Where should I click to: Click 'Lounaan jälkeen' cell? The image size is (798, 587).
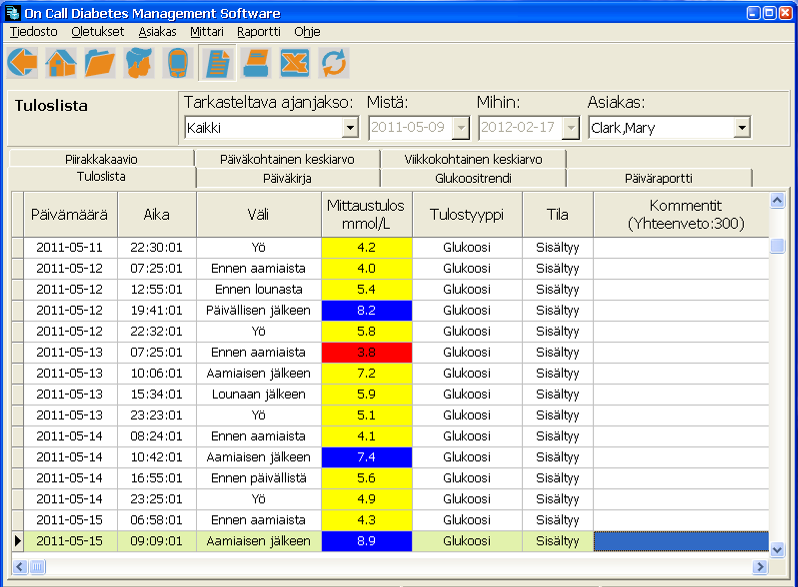pos(259,395)
